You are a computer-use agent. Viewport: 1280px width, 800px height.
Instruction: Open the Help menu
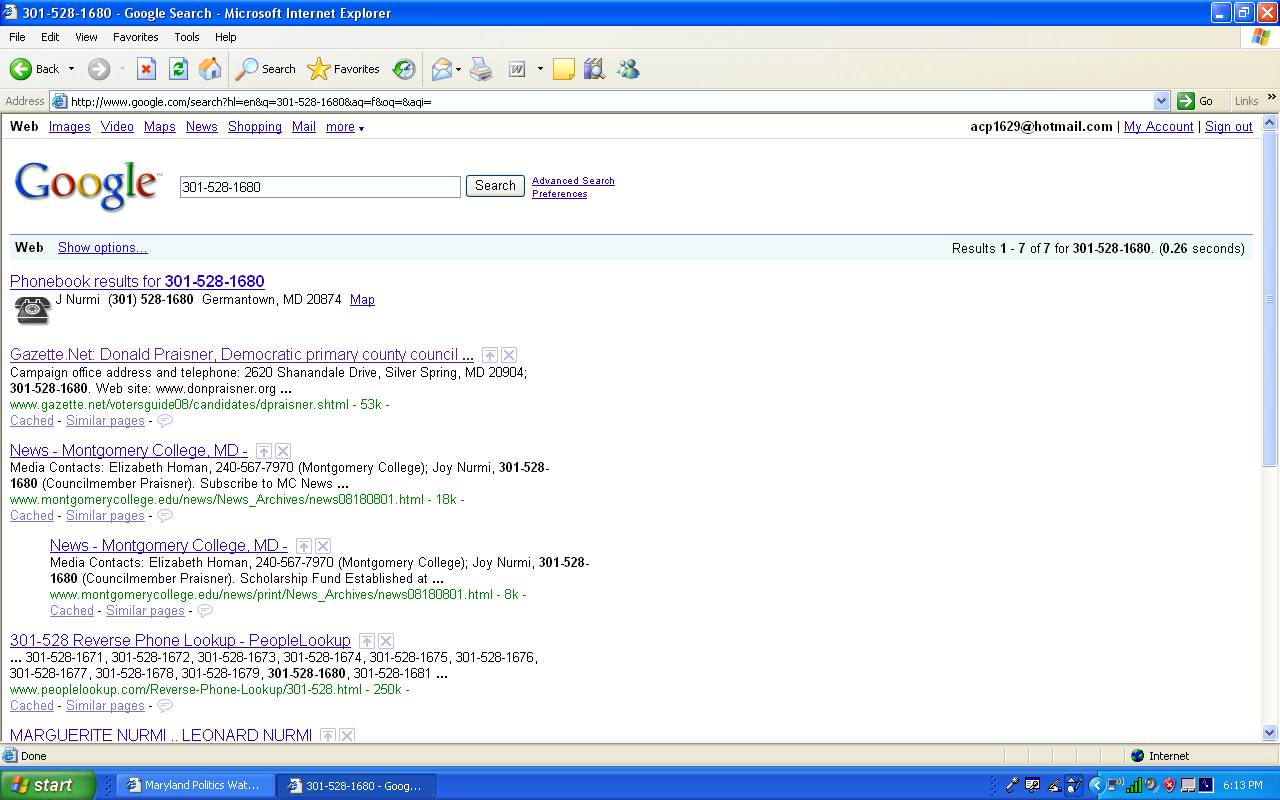(226, 37)
